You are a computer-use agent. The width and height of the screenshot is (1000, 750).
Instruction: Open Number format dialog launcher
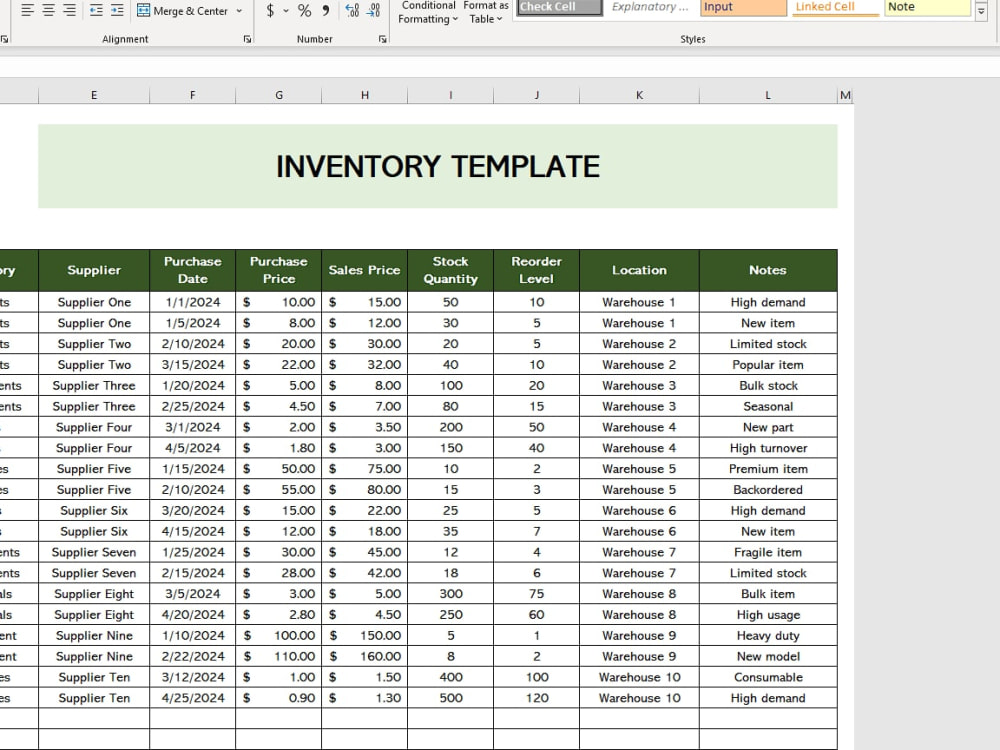383,40
